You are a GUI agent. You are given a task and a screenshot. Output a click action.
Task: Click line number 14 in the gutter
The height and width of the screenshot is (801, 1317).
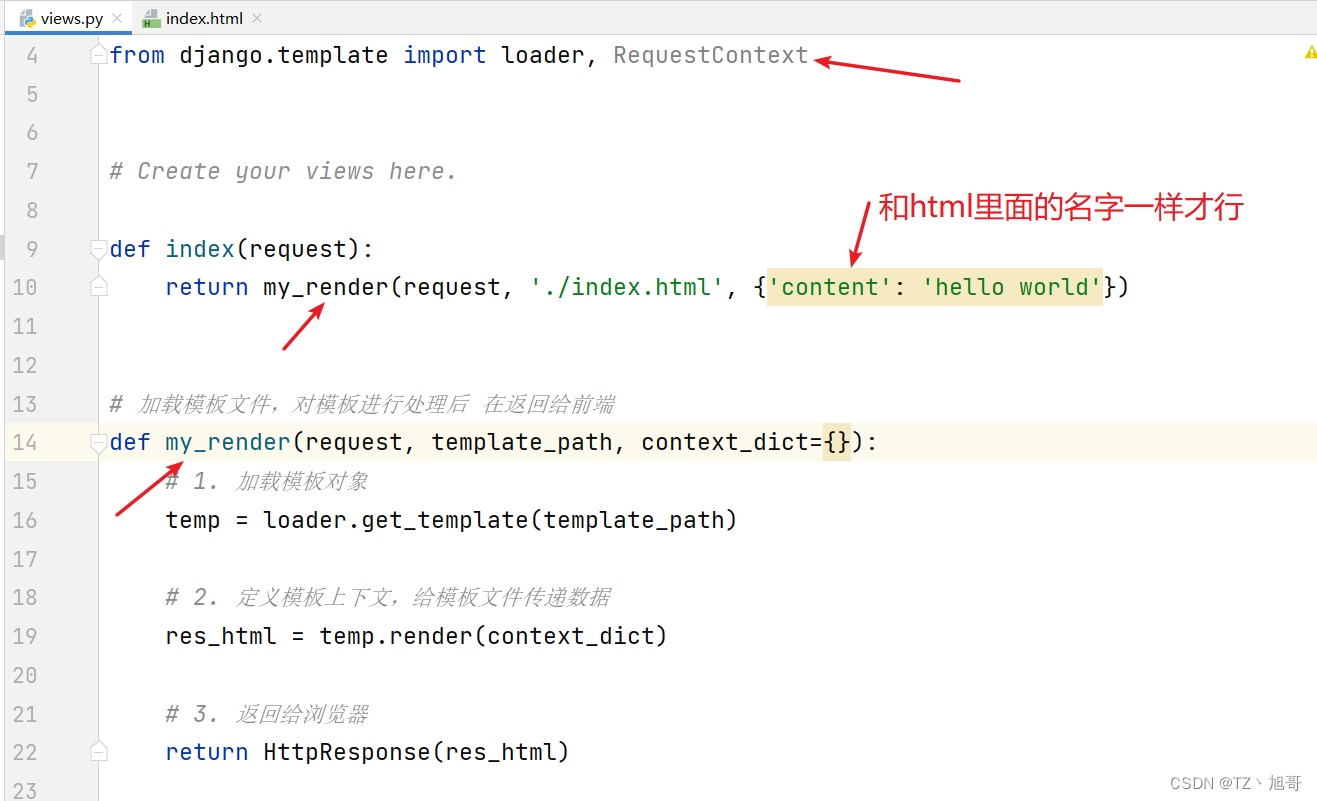25,443
